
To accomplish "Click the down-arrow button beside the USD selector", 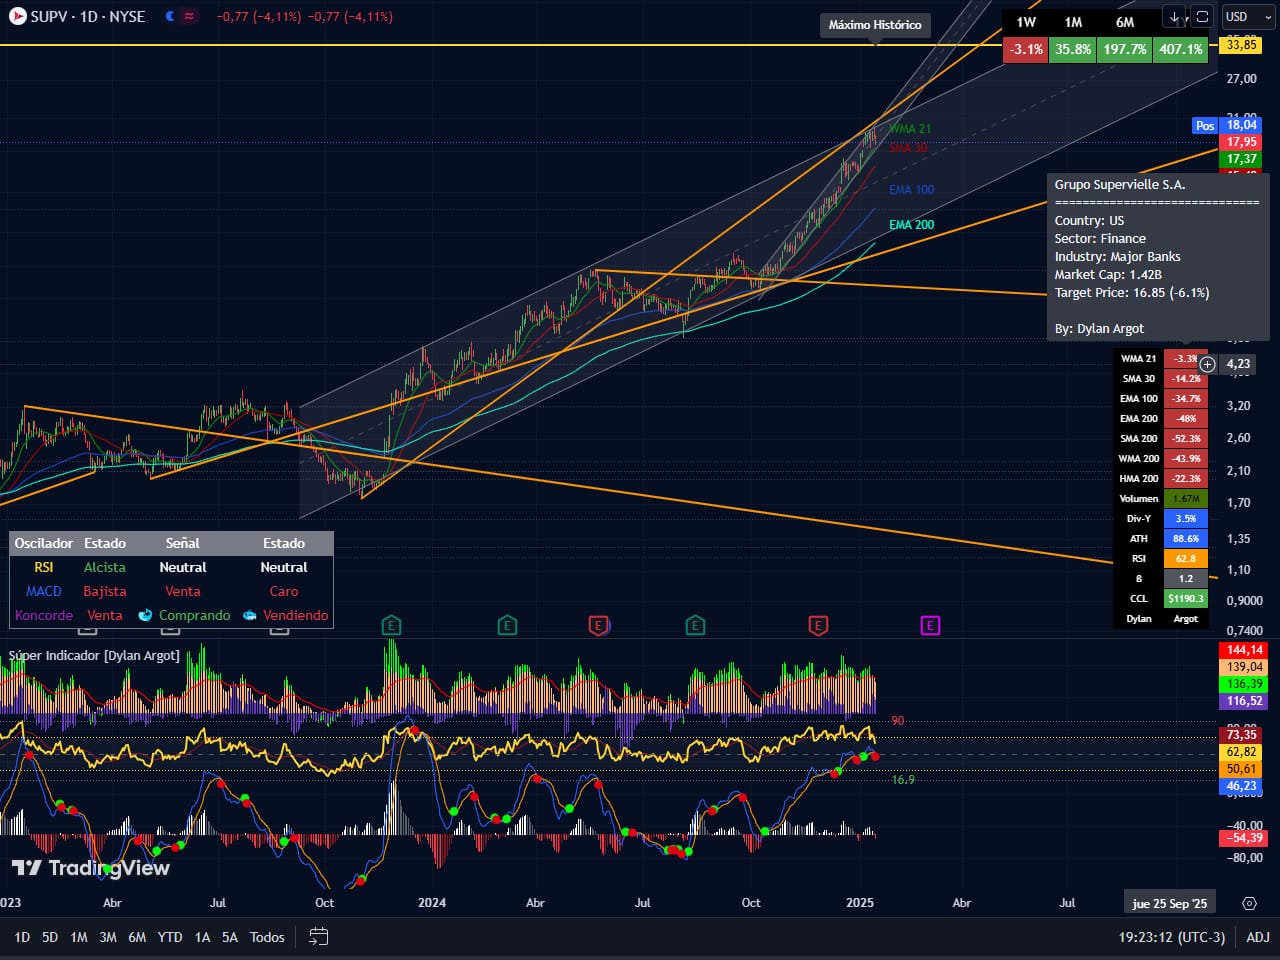I will coord(1174,17).
